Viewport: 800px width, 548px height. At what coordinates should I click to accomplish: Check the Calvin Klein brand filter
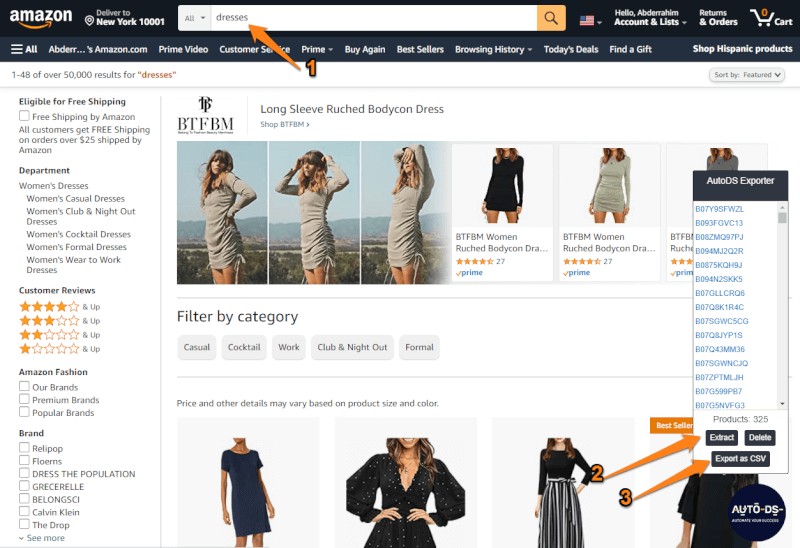pos(24,511)
